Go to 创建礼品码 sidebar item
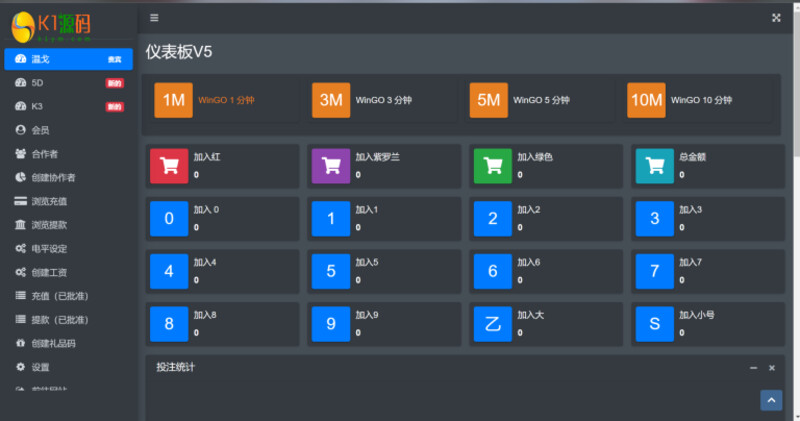 [x=54, y=343]
